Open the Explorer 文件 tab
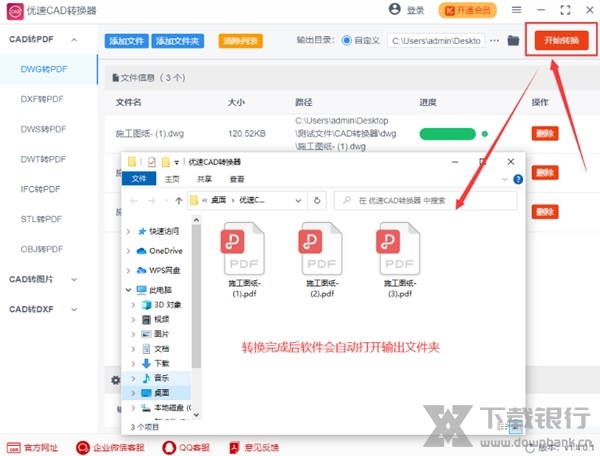The image size is (600, 456). point(139,179)
